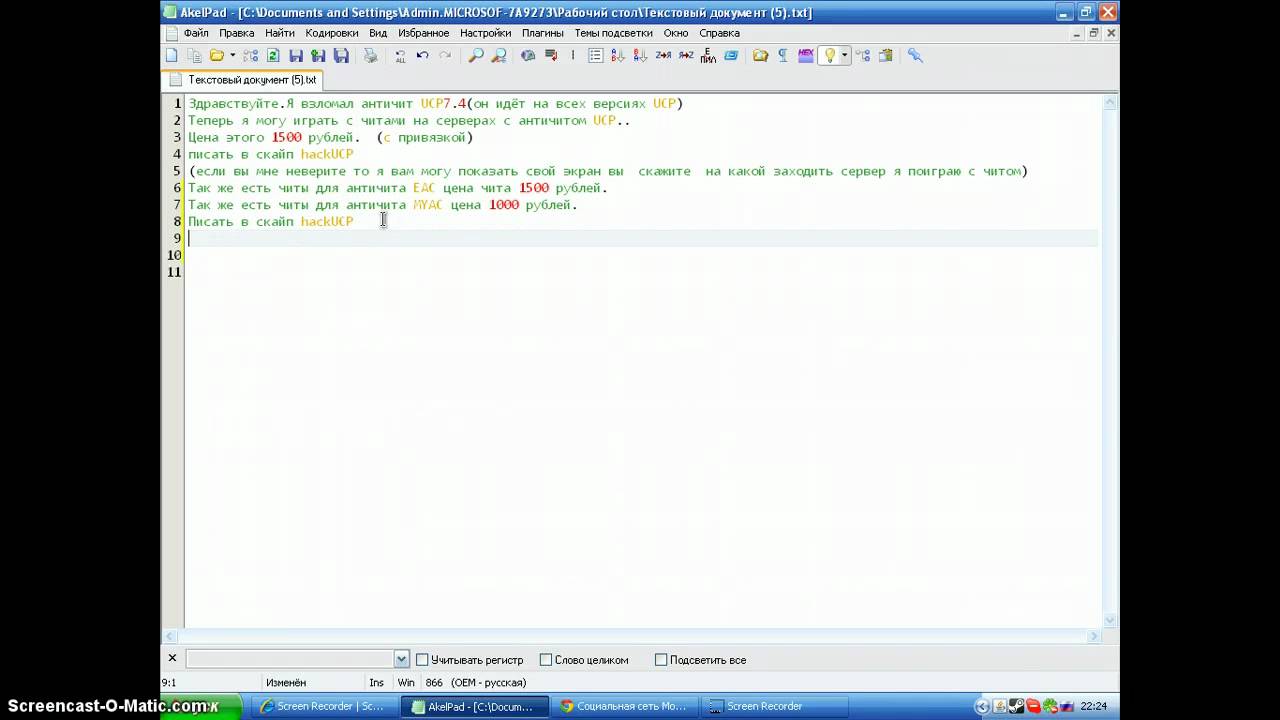1280x720 pixels.
Task: Click the AkelPad taskbar button
Action: click(x=475, y=706)
